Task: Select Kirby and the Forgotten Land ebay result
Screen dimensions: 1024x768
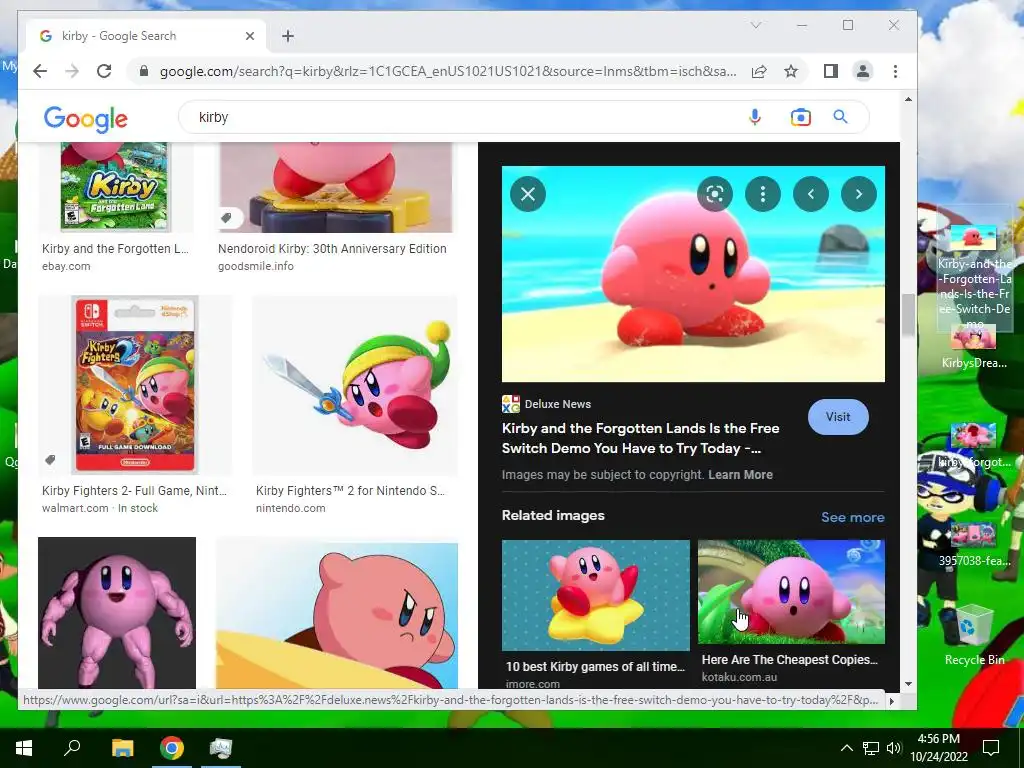Action: (x=115, y=187)
